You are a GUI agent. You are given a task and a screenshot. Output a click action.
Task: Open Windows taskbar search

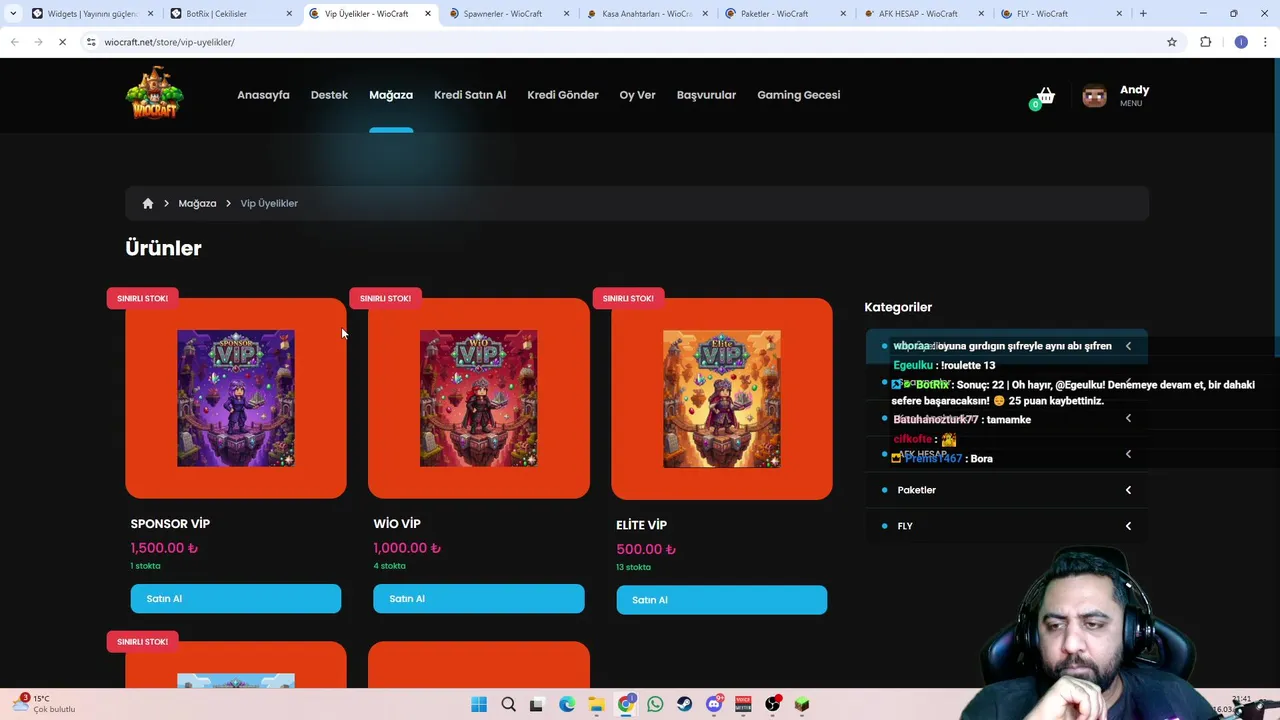click(x=508, y=705)
